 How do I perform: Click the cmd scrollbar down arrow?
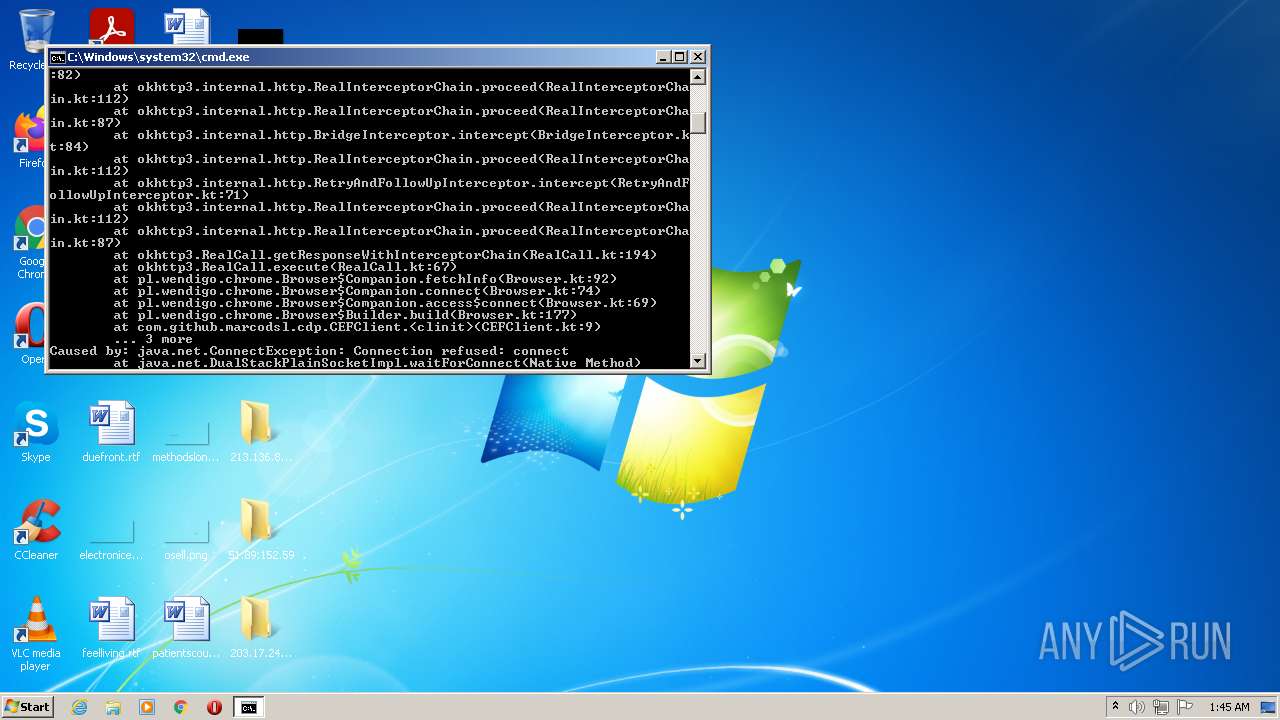point(698,360)
